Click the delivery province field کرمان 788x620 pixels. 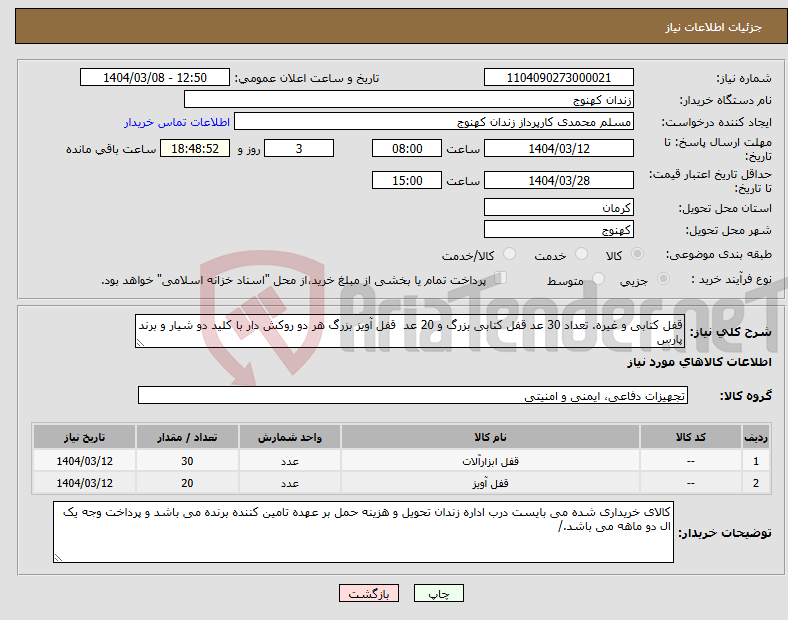[x=558, y=207]
